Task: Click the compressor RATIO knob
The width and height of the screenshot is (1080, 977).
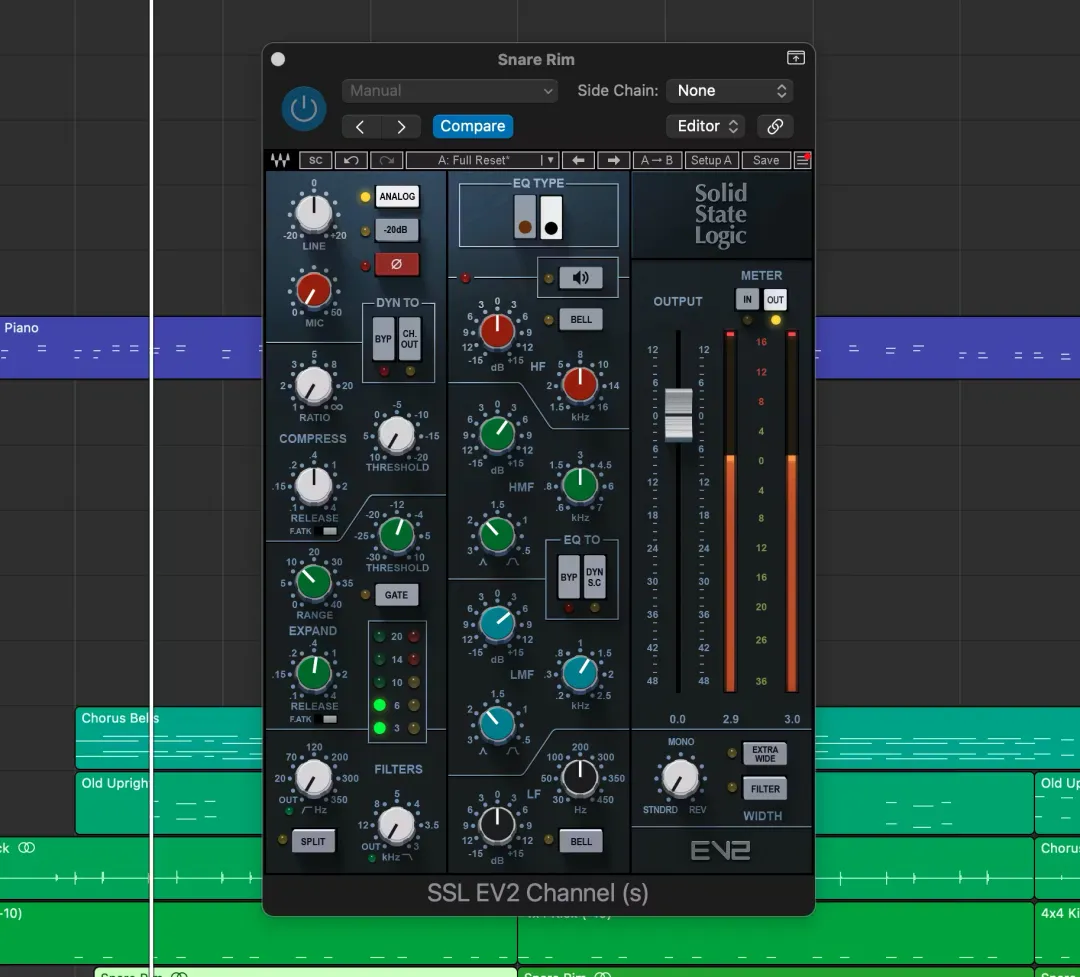Action: (313, 385)
